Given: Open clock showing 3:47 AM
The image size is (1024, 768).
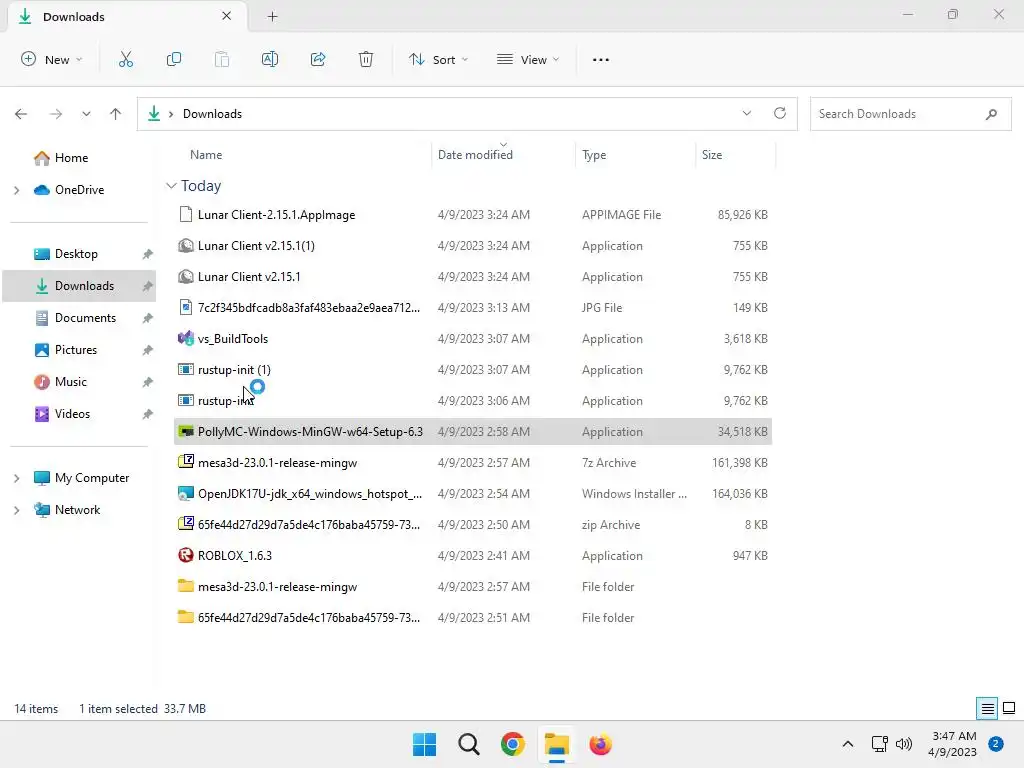Looking at the screenshot, I should 953,744.
